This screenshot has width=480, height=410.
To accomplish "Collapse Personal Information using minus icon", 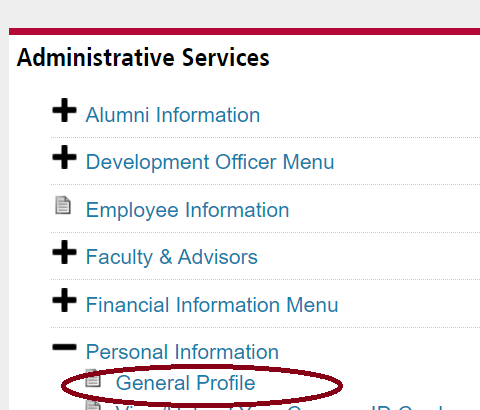I will point(64,347).
